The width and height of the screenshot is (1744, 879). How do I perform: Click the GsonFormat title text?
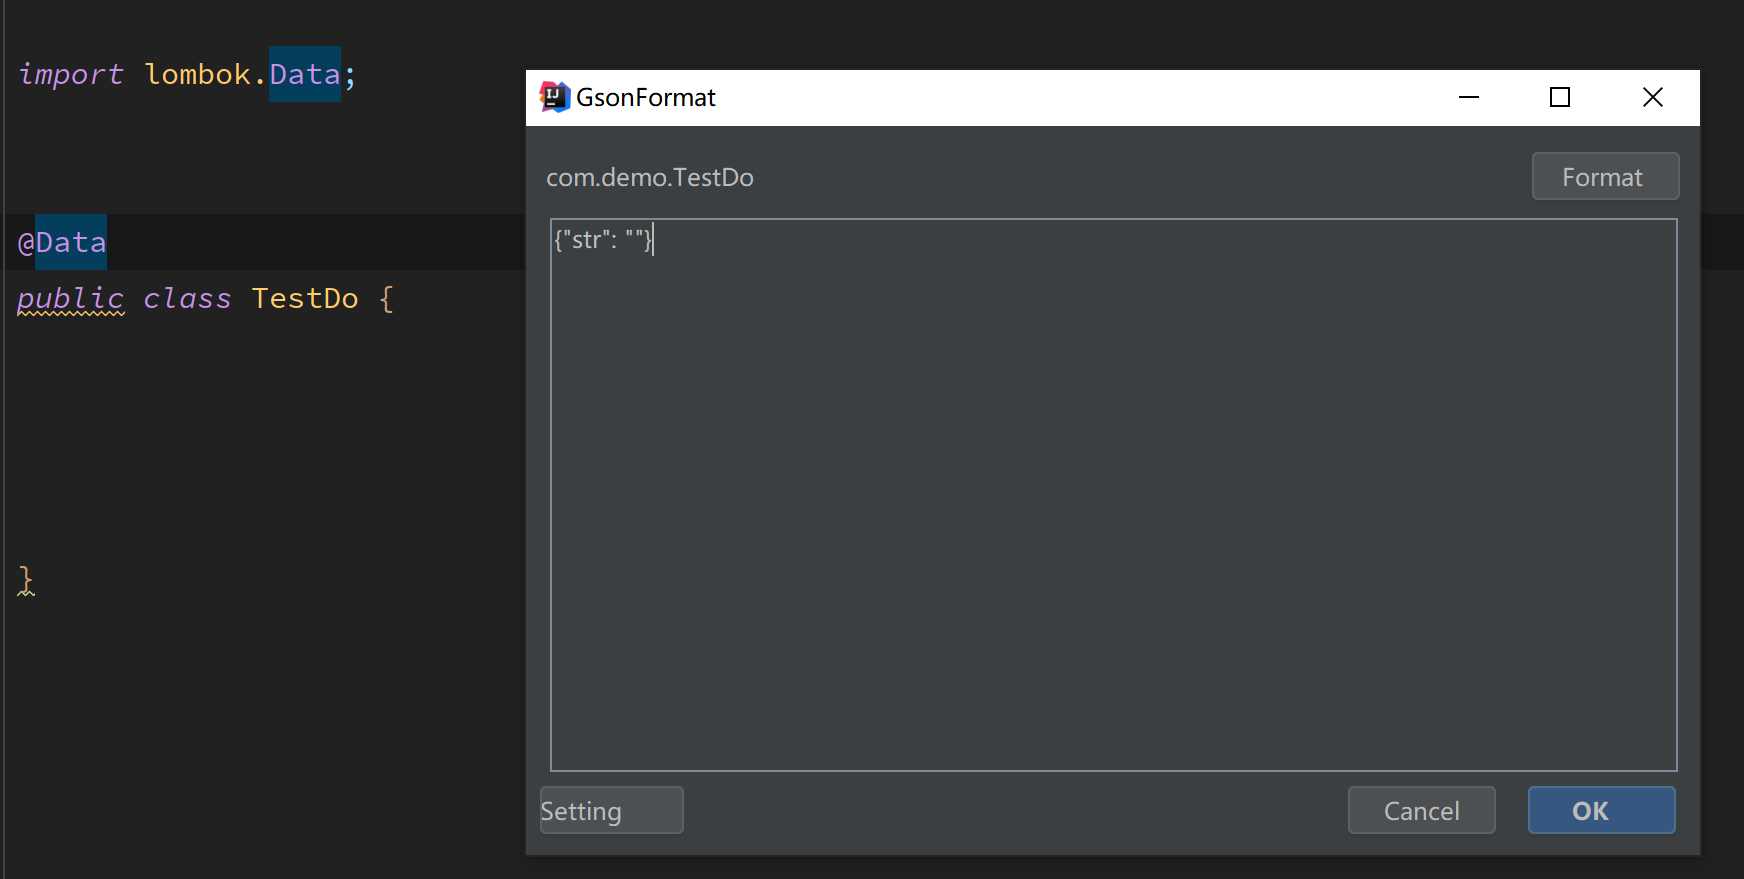pos(646,97)
